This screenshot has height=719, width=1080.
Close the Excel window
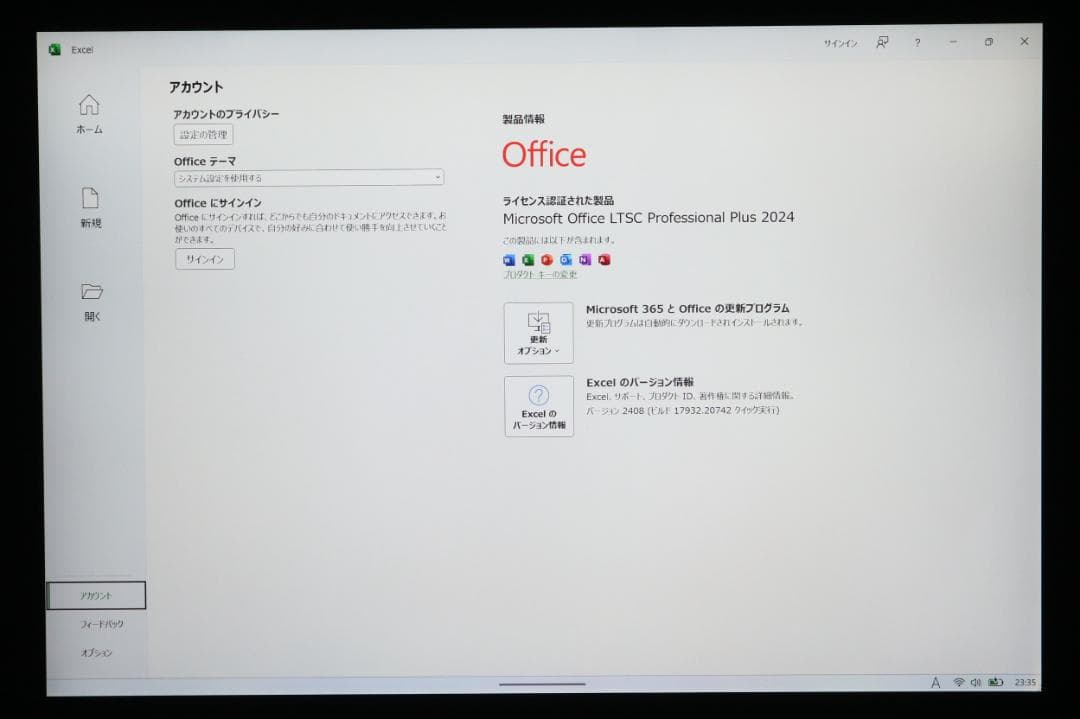tap(1024, 41)
